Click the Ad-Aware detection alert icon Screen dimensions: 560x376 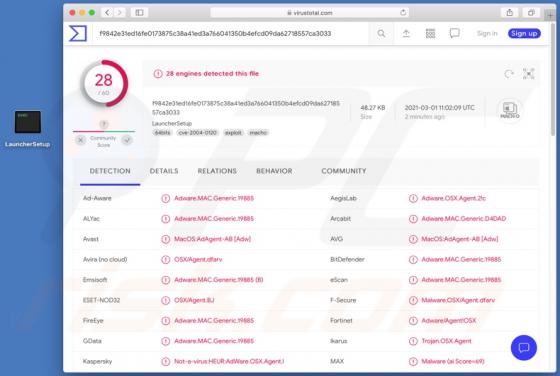tap(165, 198)
